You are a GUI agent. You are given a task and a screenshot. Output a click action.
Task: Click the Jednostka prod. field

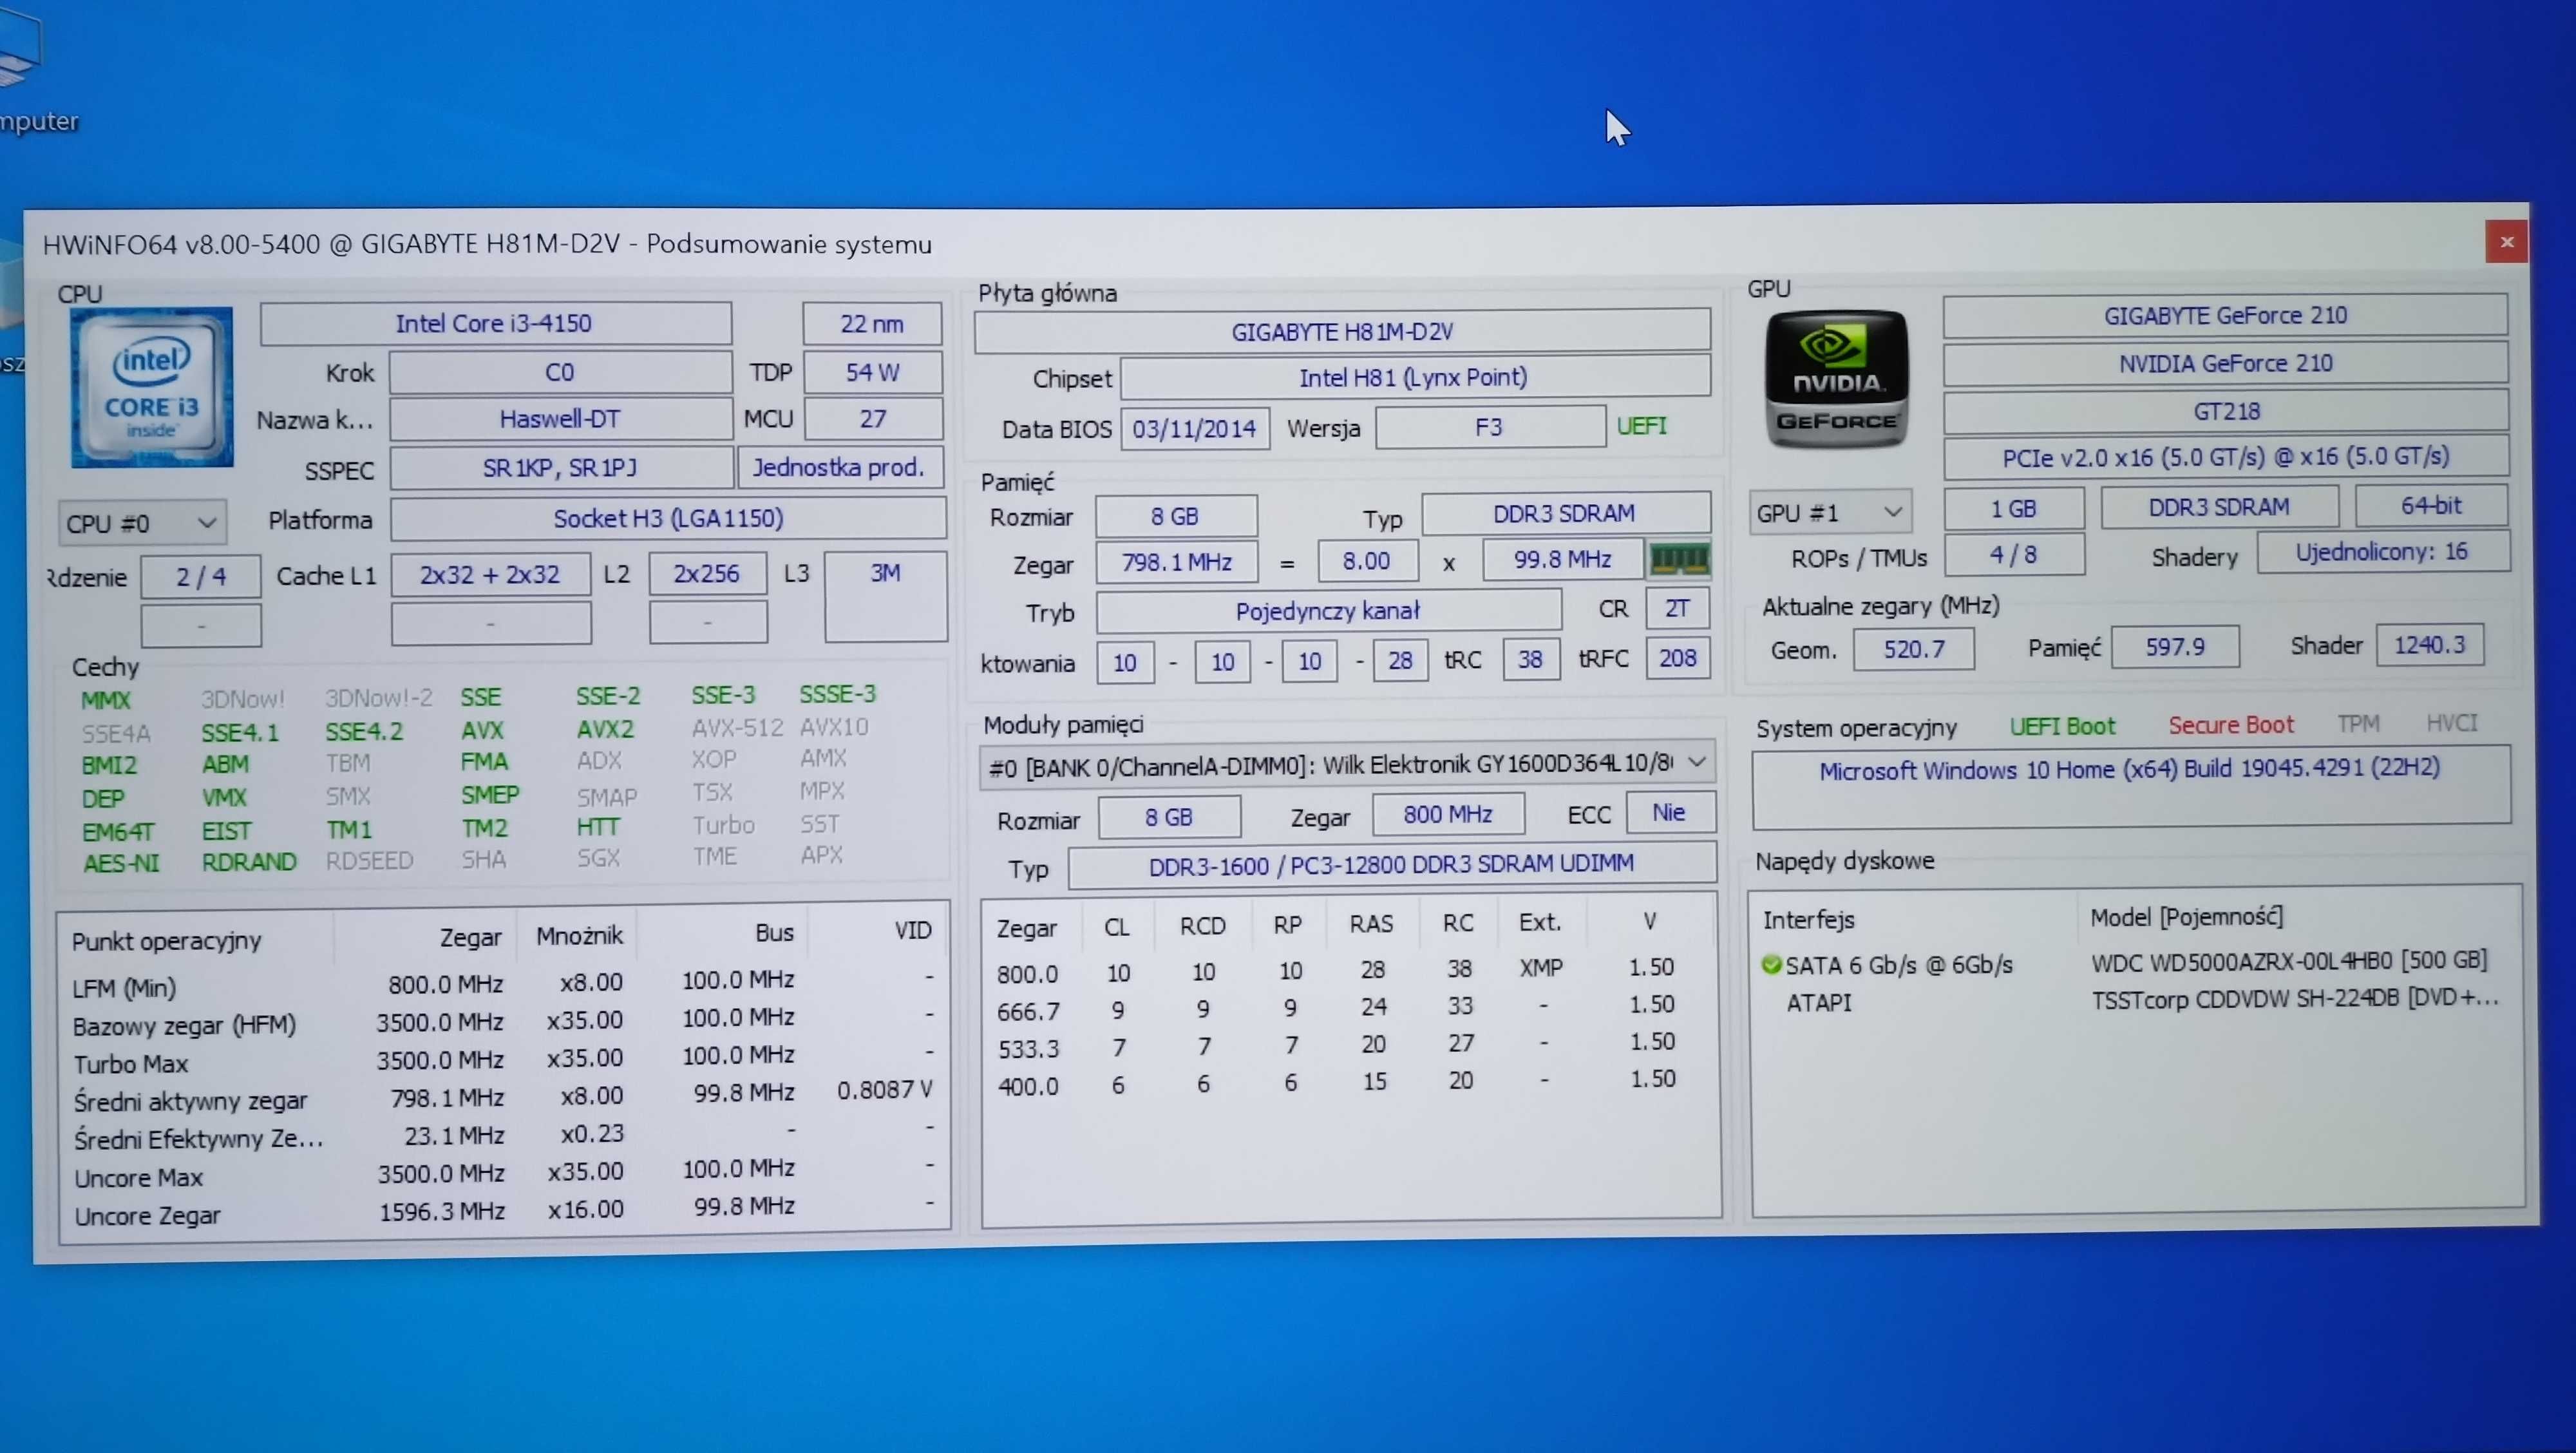coord(840,467)
